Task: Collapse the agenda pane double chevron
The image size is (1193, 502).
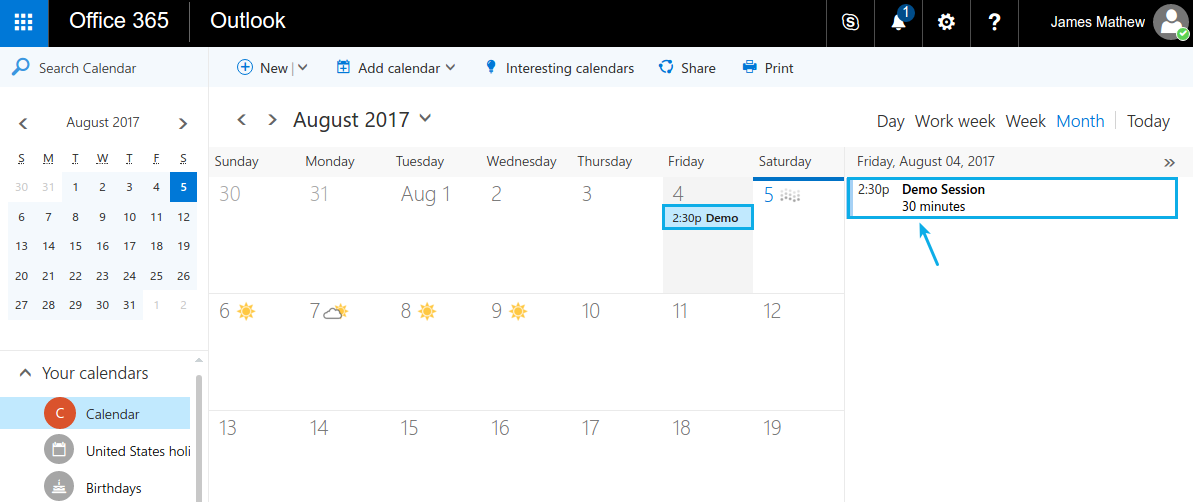Action: (x=1170, y=162)
